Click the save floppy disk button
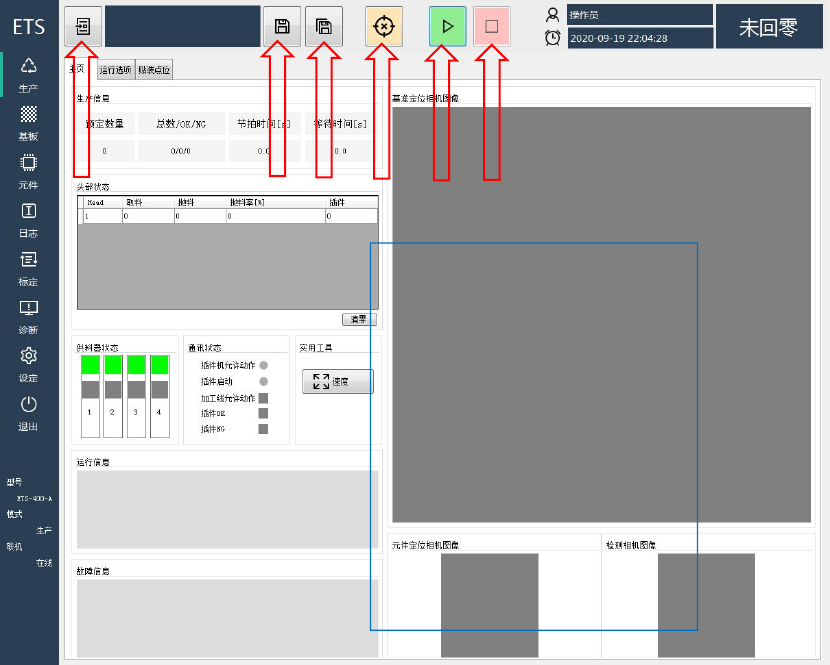This screenshot has height=665, width=830. [x=282, y=26]
